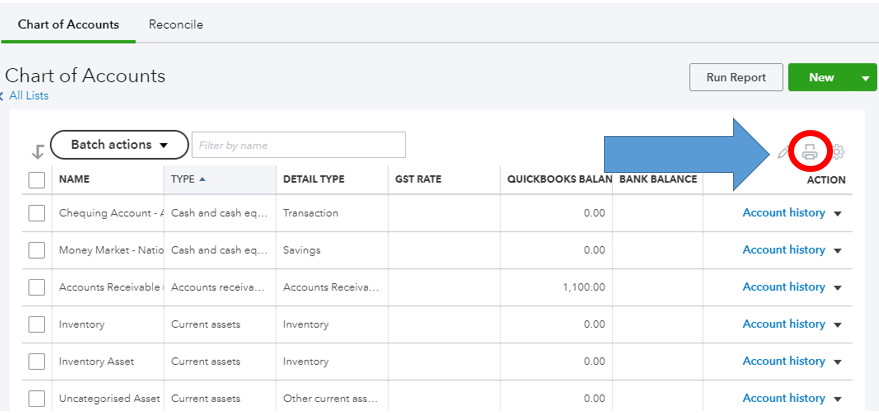Expand the arrow next to the New button
This screenshot has width=879, height=413.
click(x=865, y=78)
